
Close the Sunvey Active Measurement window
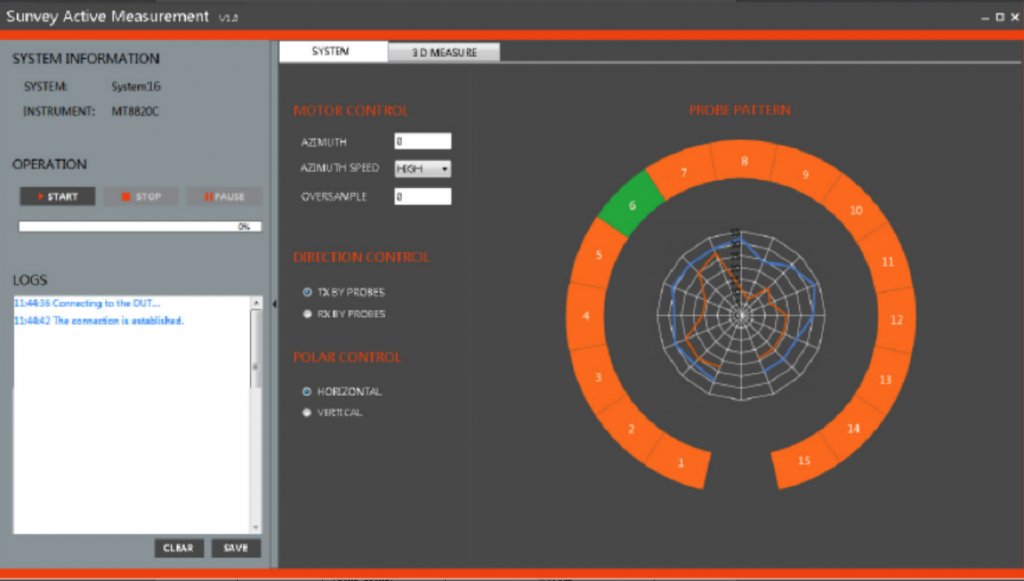coord(1015,18)
